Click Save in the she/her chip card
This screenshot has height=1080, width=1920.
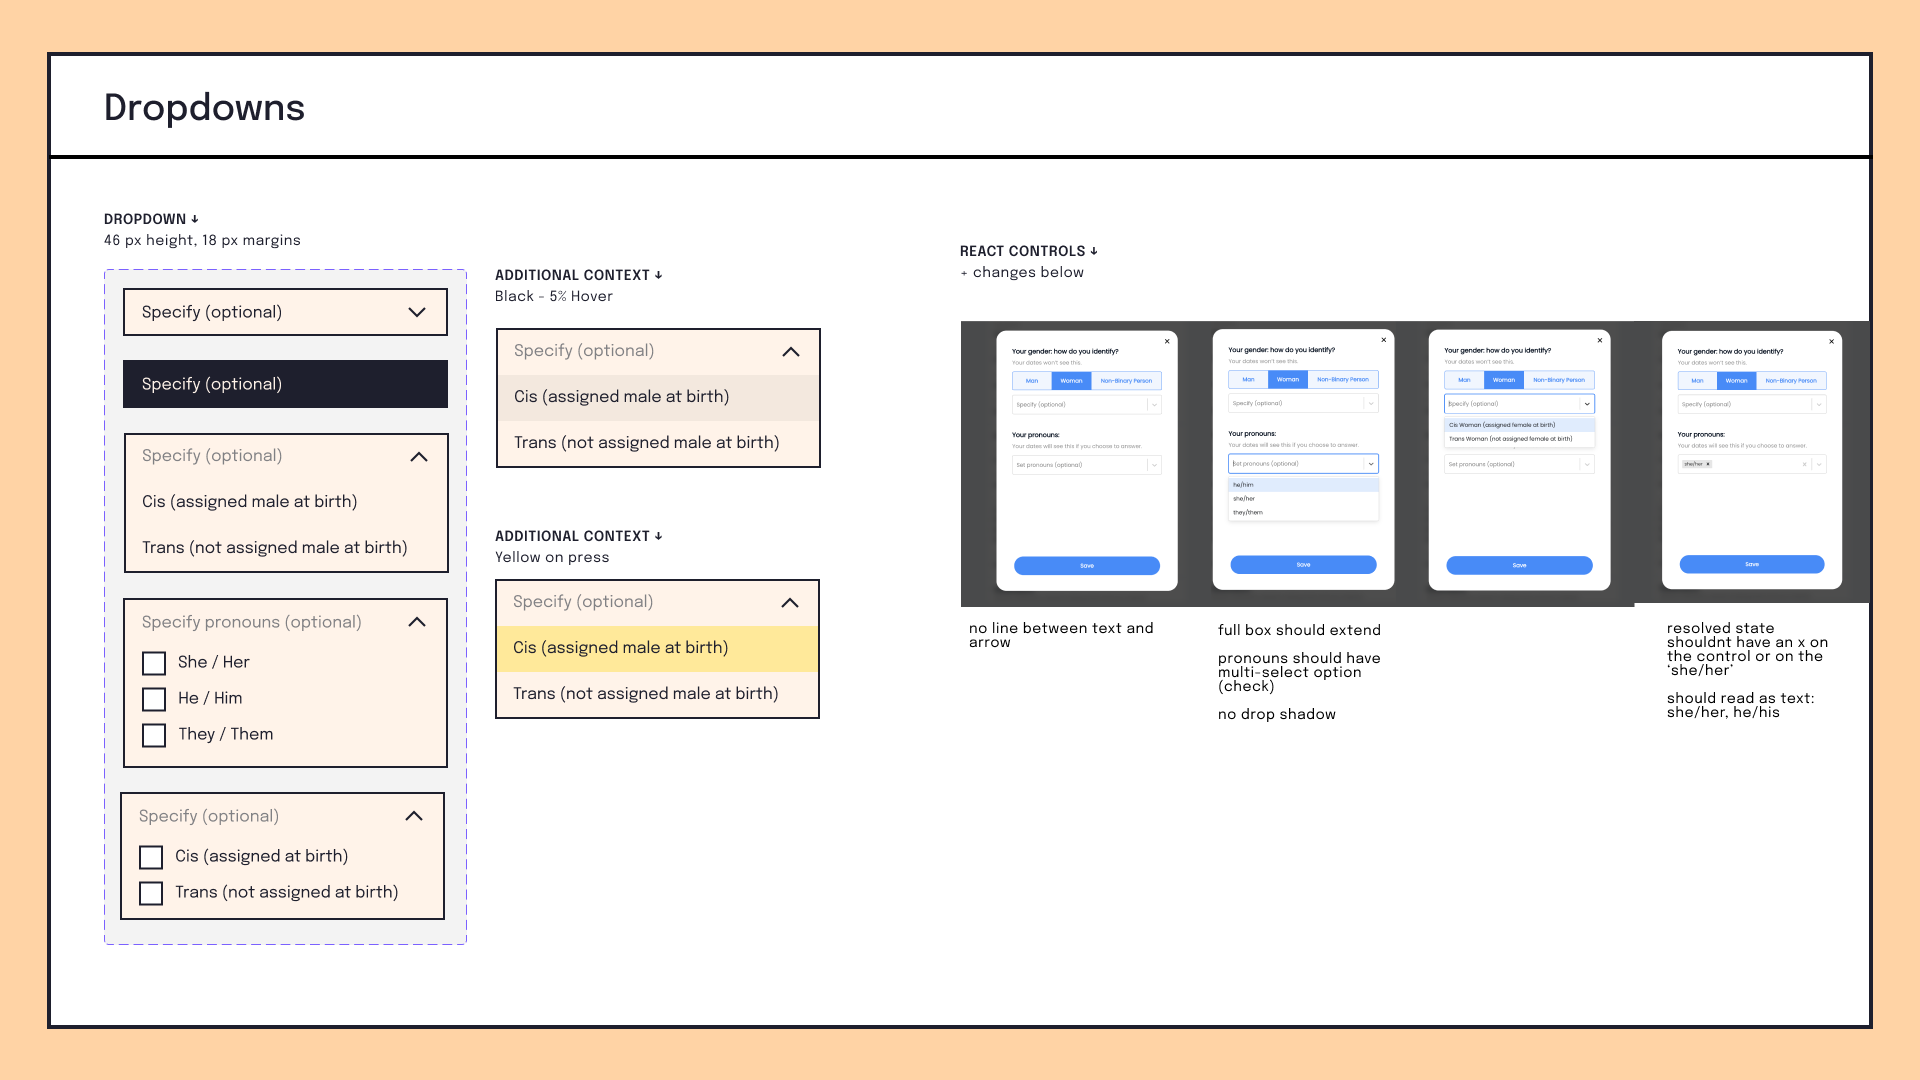point(1752,565)
